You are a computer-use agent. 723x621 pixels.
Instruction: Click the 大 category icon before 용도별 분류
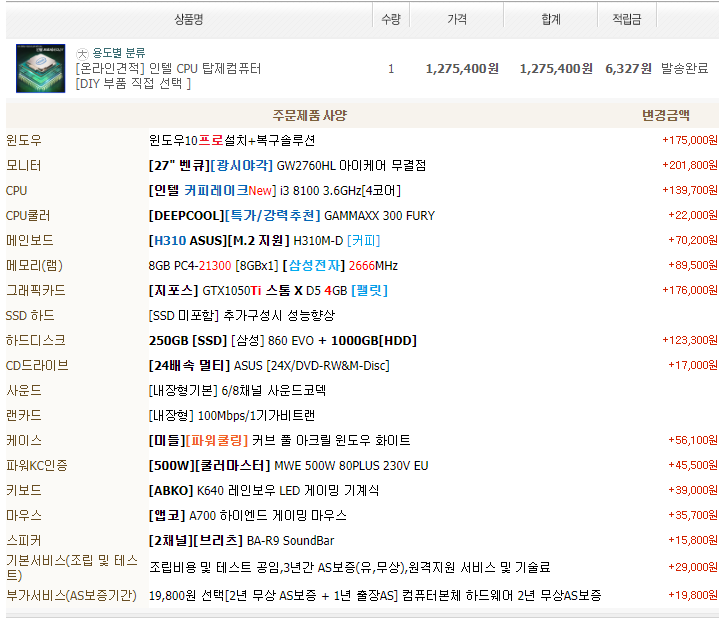pos(82,53)
